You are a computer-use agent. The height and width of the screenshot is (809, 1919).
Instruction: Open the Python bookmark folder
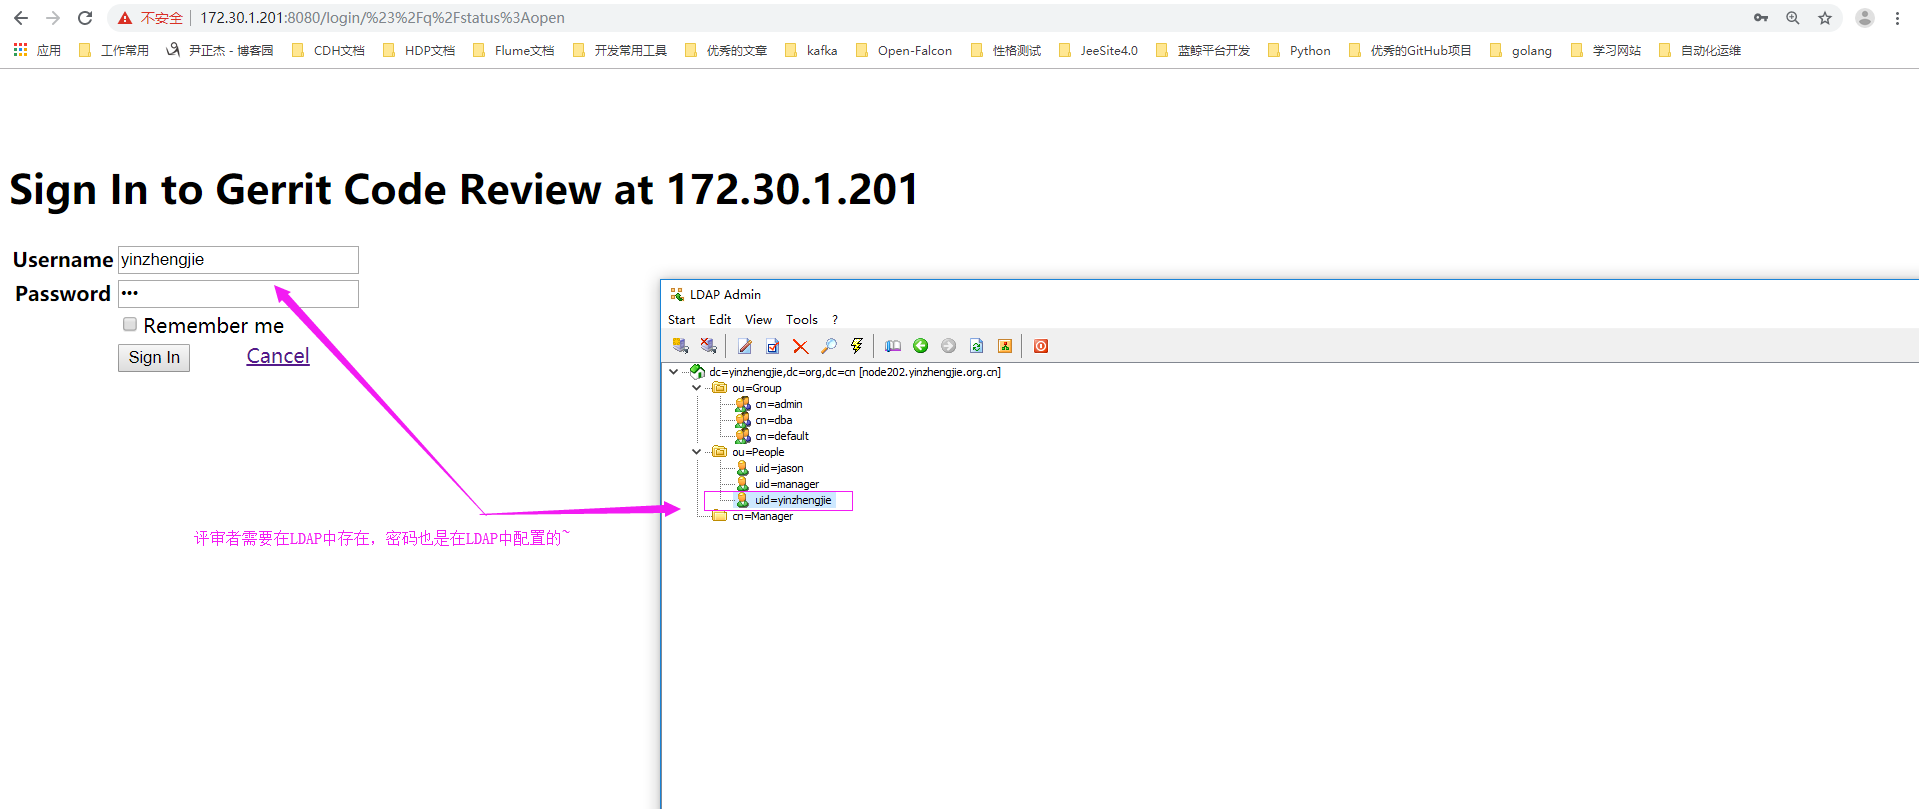(x=1299, y=50)
